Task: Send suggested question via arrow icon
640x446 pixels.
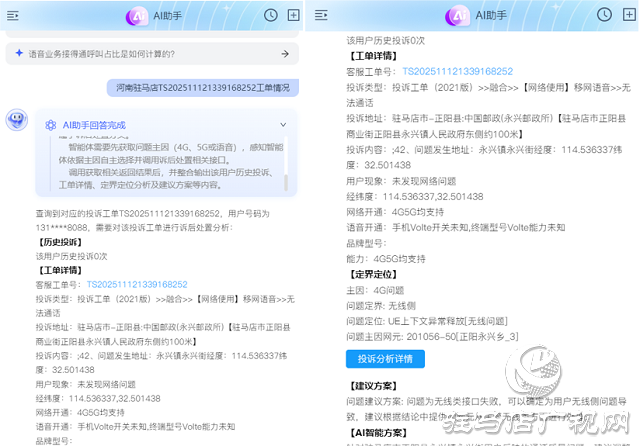Action: click(x=284, y=54)
